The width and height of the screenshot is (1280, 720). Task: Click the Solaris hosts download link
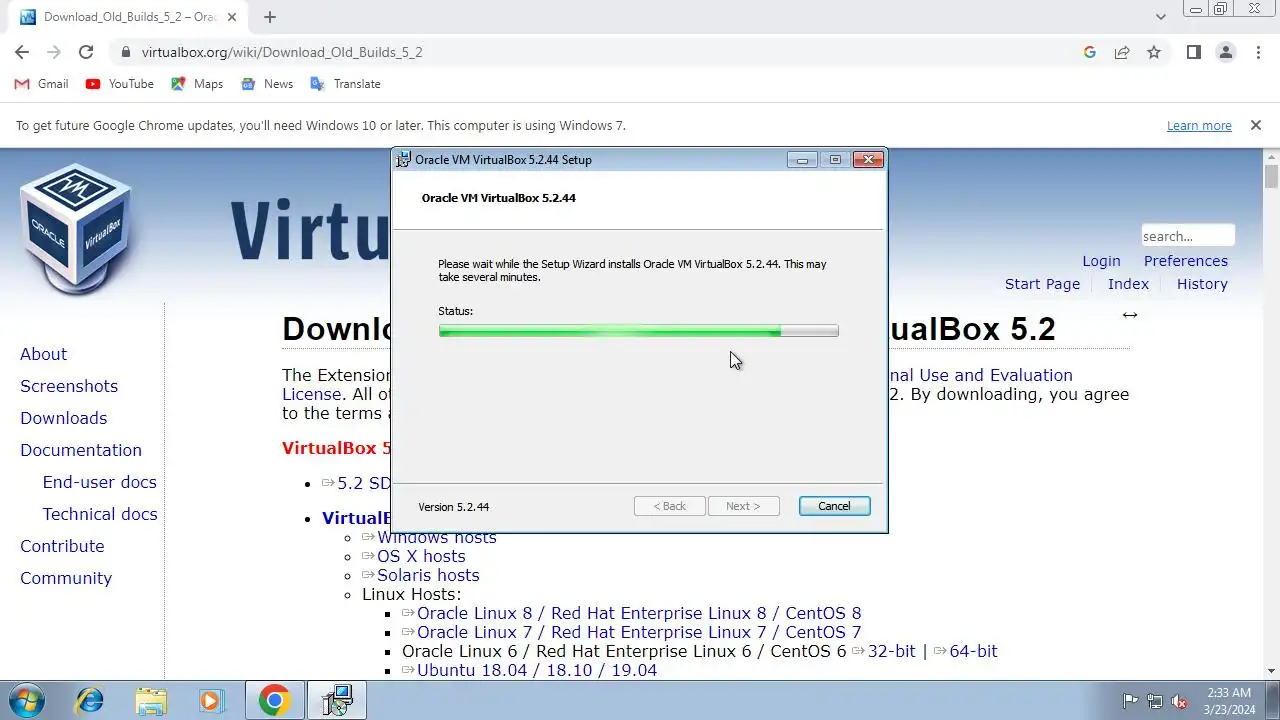(x=428, y=575)
